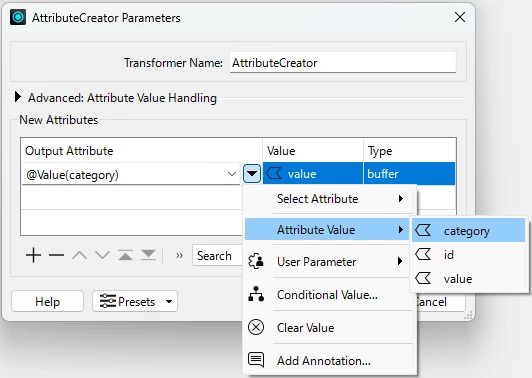Close the AttributeCreator Parameters dialog
The image size is (532, 378).
[460, 17]
